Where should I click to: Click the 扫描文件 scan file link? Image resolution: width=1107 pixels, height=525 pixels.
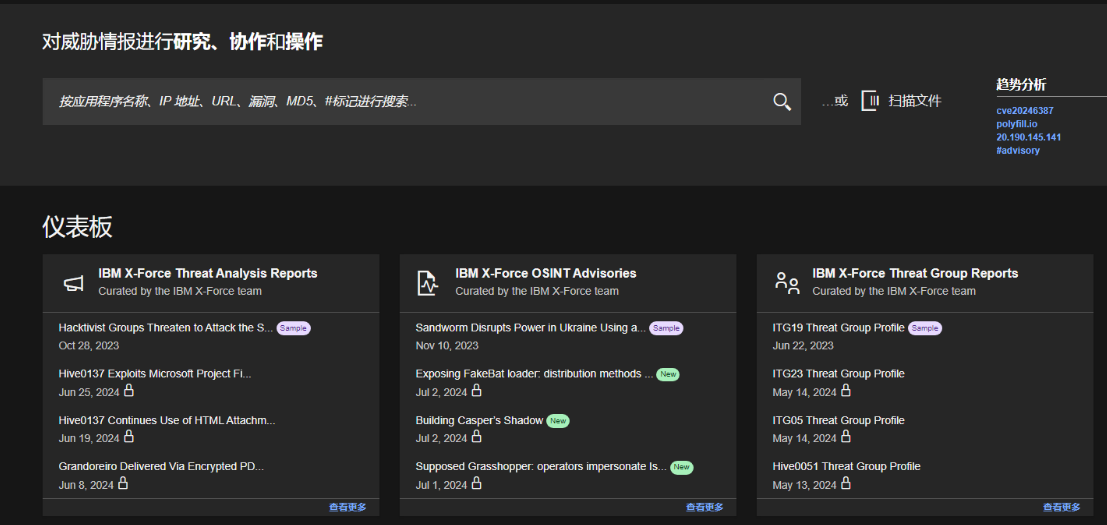point(914,101)
